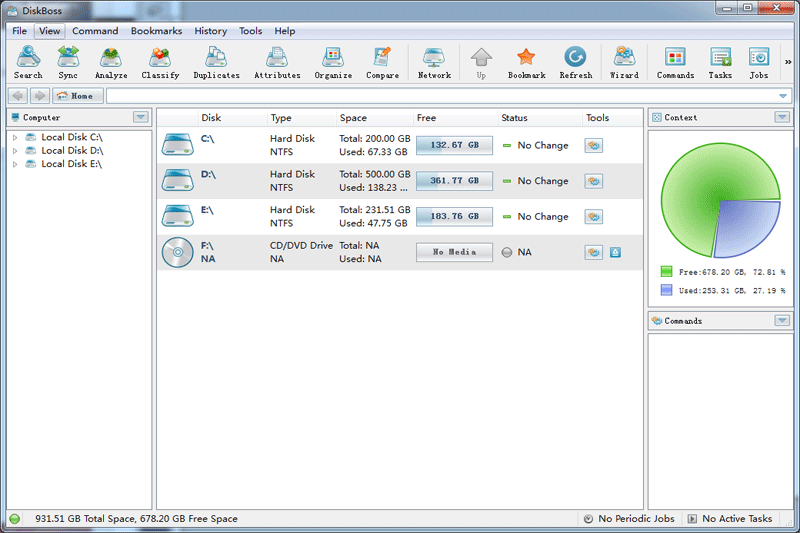Click the eject icon for F:\ drive
The height and width of the screenshot is (533, 800).
coord(615,252)
